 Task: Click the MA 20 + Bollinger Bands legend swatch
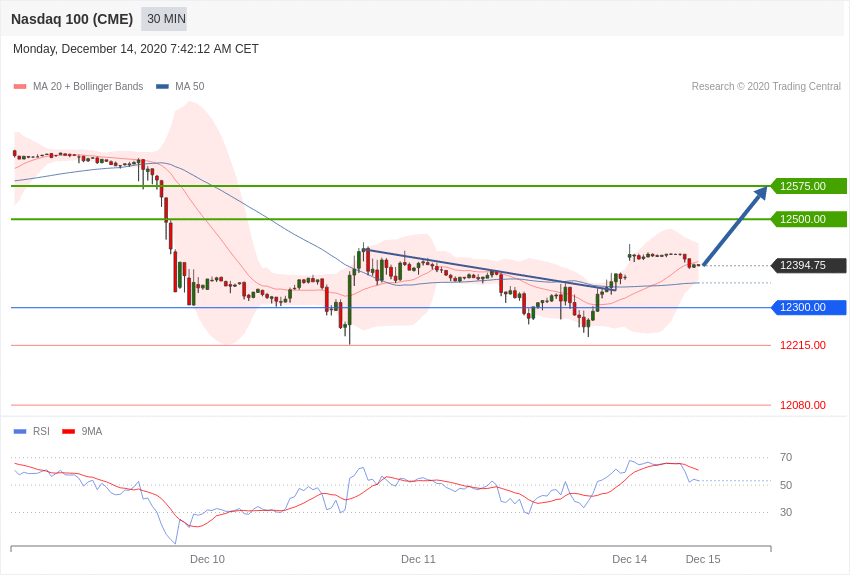click(x=20, y=87)
